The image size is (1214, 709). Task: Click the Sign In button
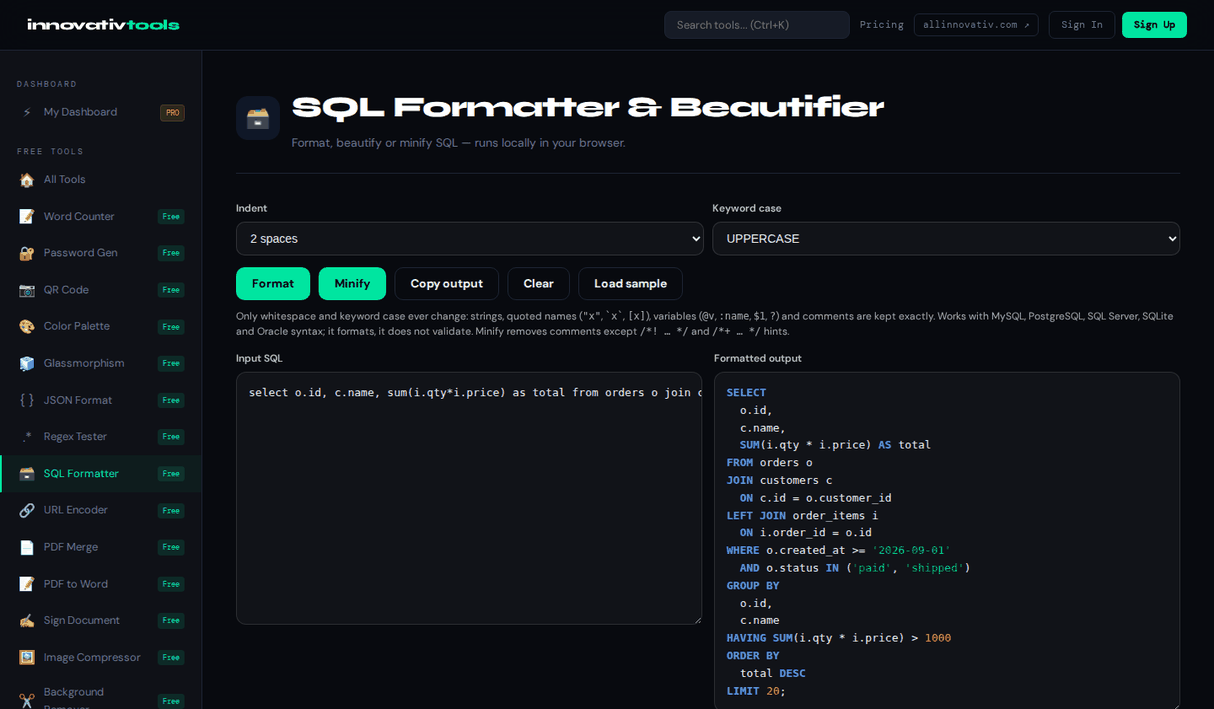pos(1082,25)
